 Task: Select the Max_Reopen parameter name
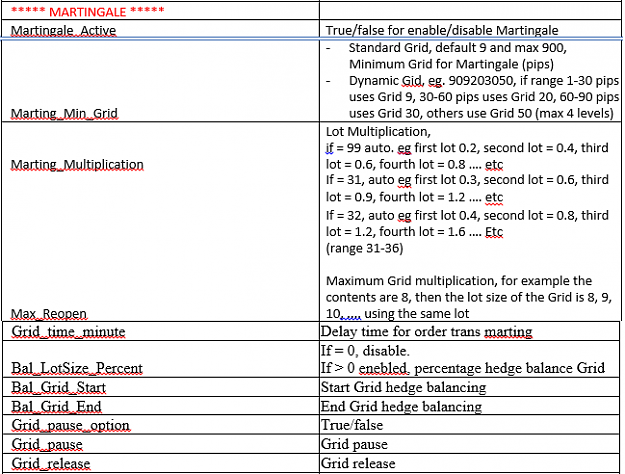coord(49,314)
